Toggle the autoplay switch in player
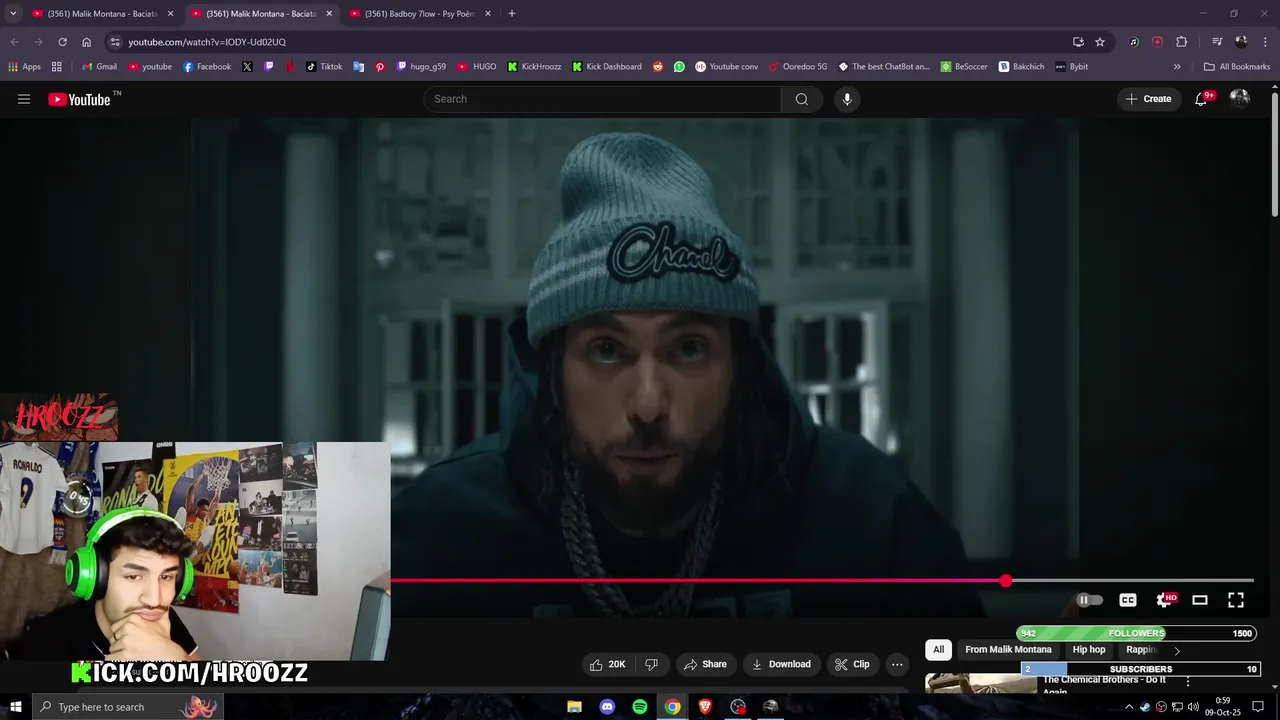 tap(1089, 600)
